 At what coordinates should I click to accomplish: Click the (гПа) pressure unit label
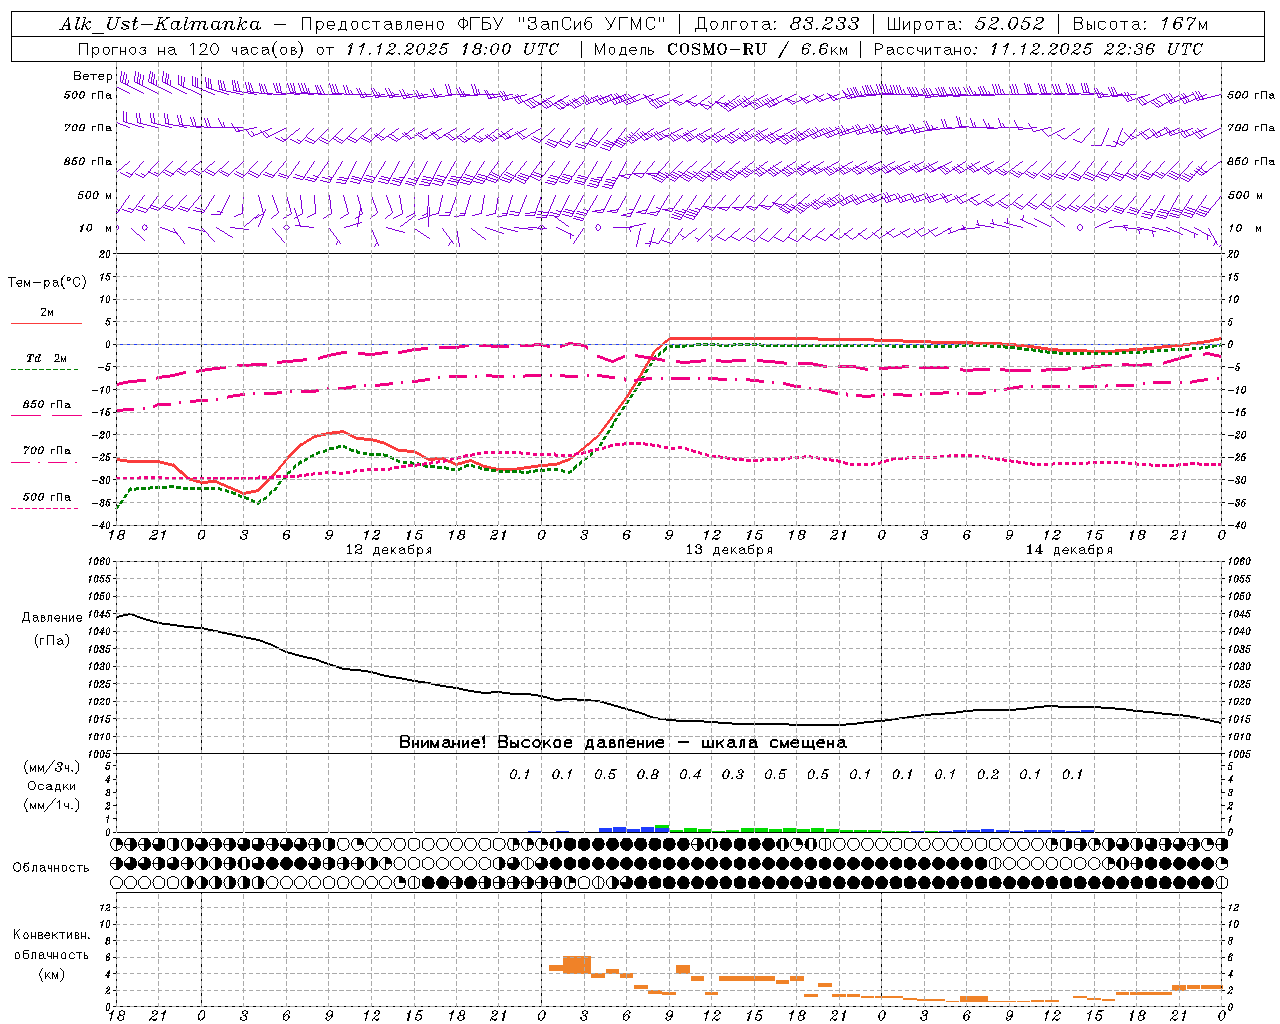click(x=52, y=641)
